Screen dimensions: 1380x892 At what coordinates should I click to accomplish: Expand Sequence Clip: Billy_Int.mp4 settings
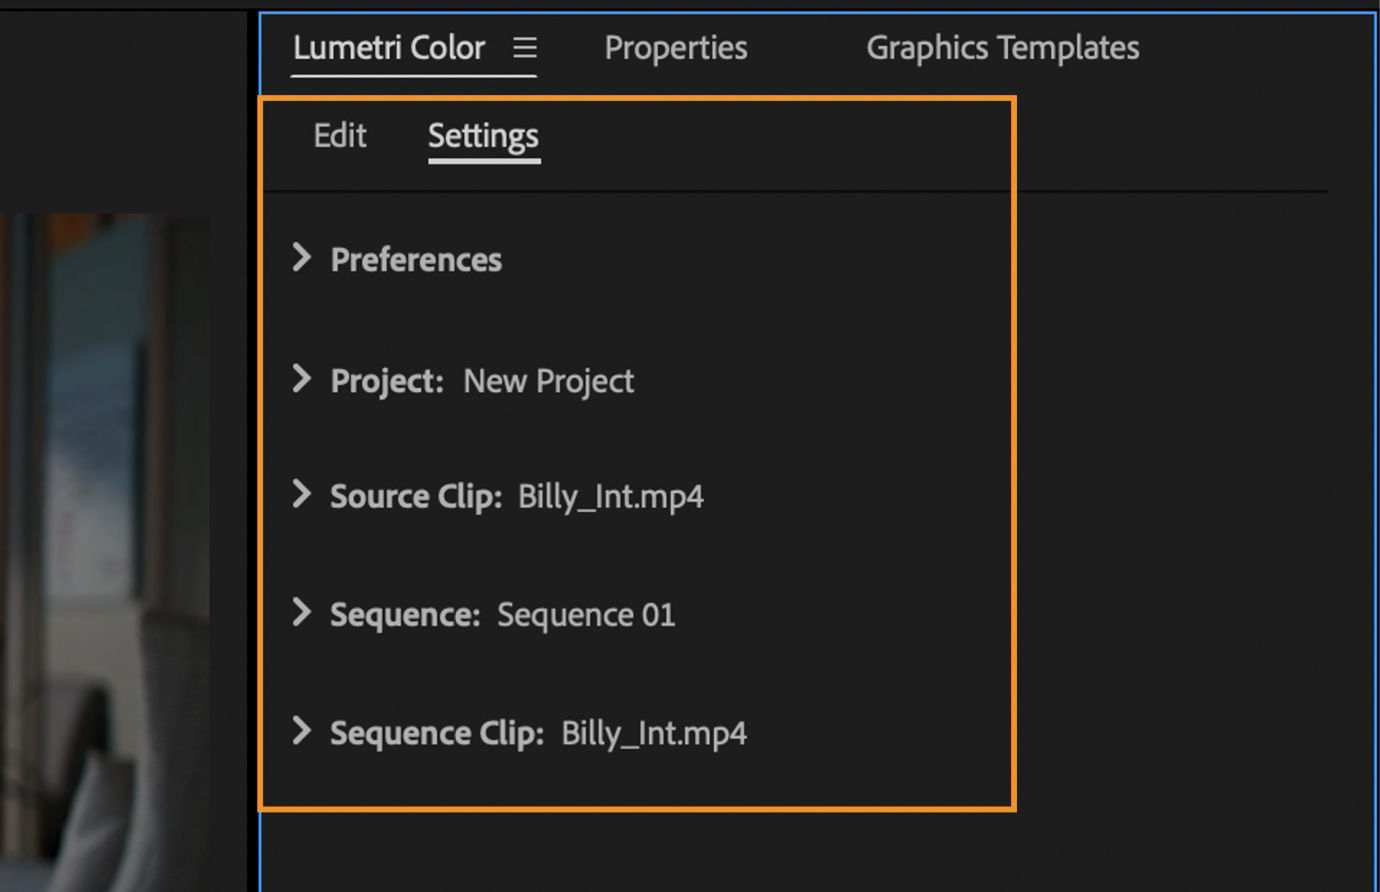pyautogui.click(x=303, y=731)
